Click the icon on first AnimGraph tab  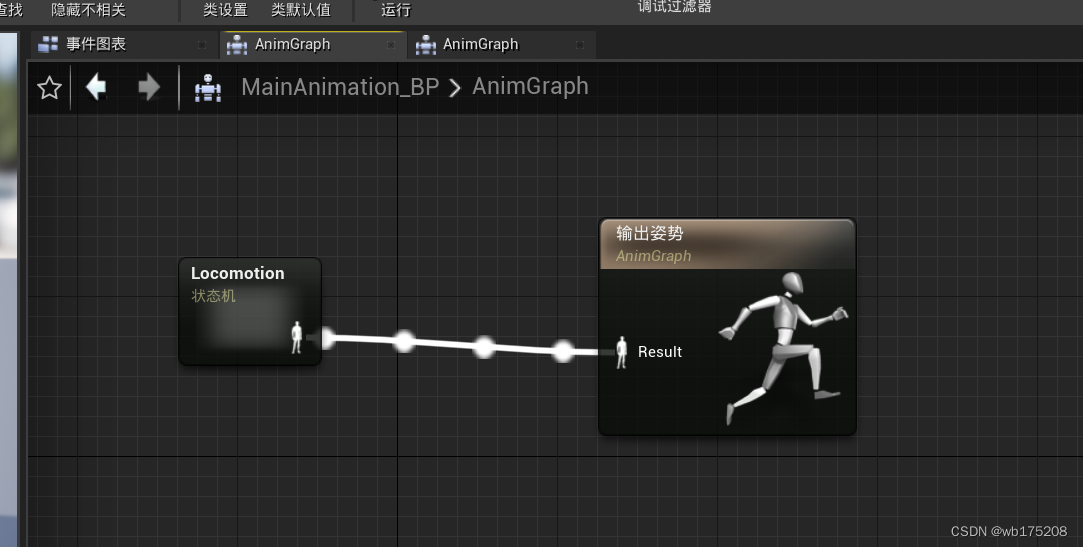point(237,45)
